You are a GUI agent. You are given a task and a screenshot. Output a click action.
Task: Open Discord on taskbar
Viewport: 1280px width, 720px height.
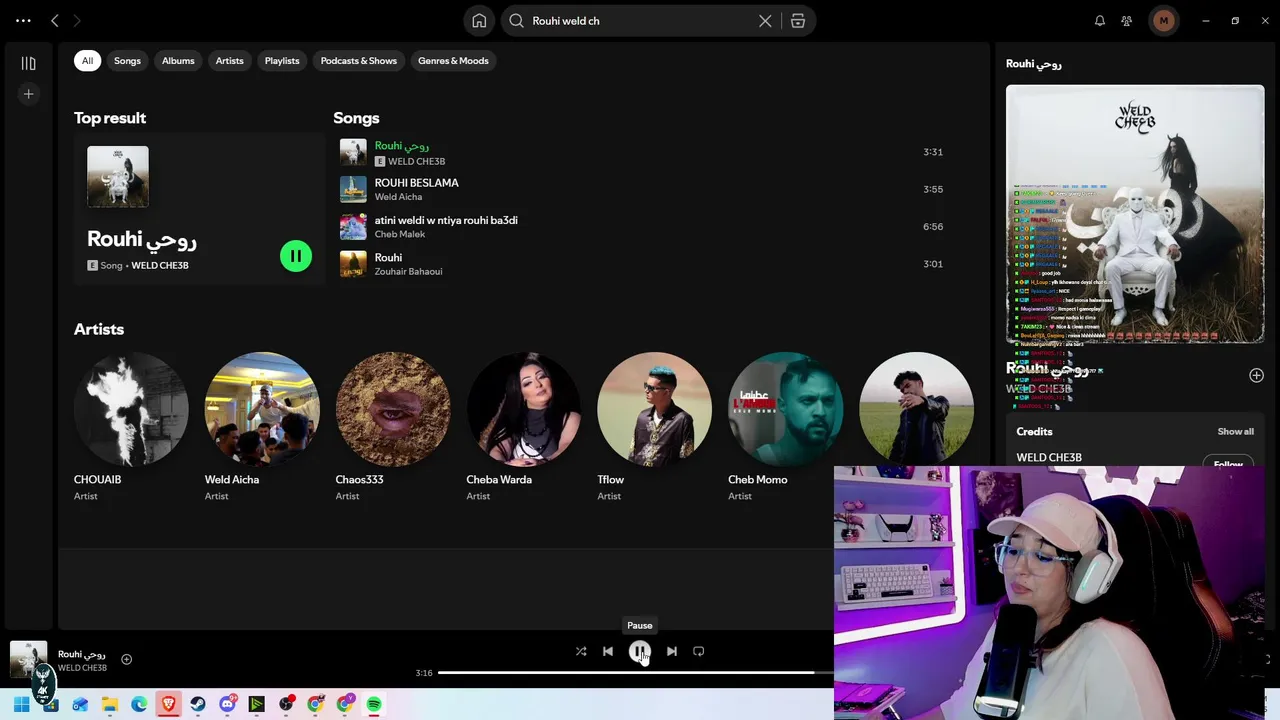click(x=227, y=704)
